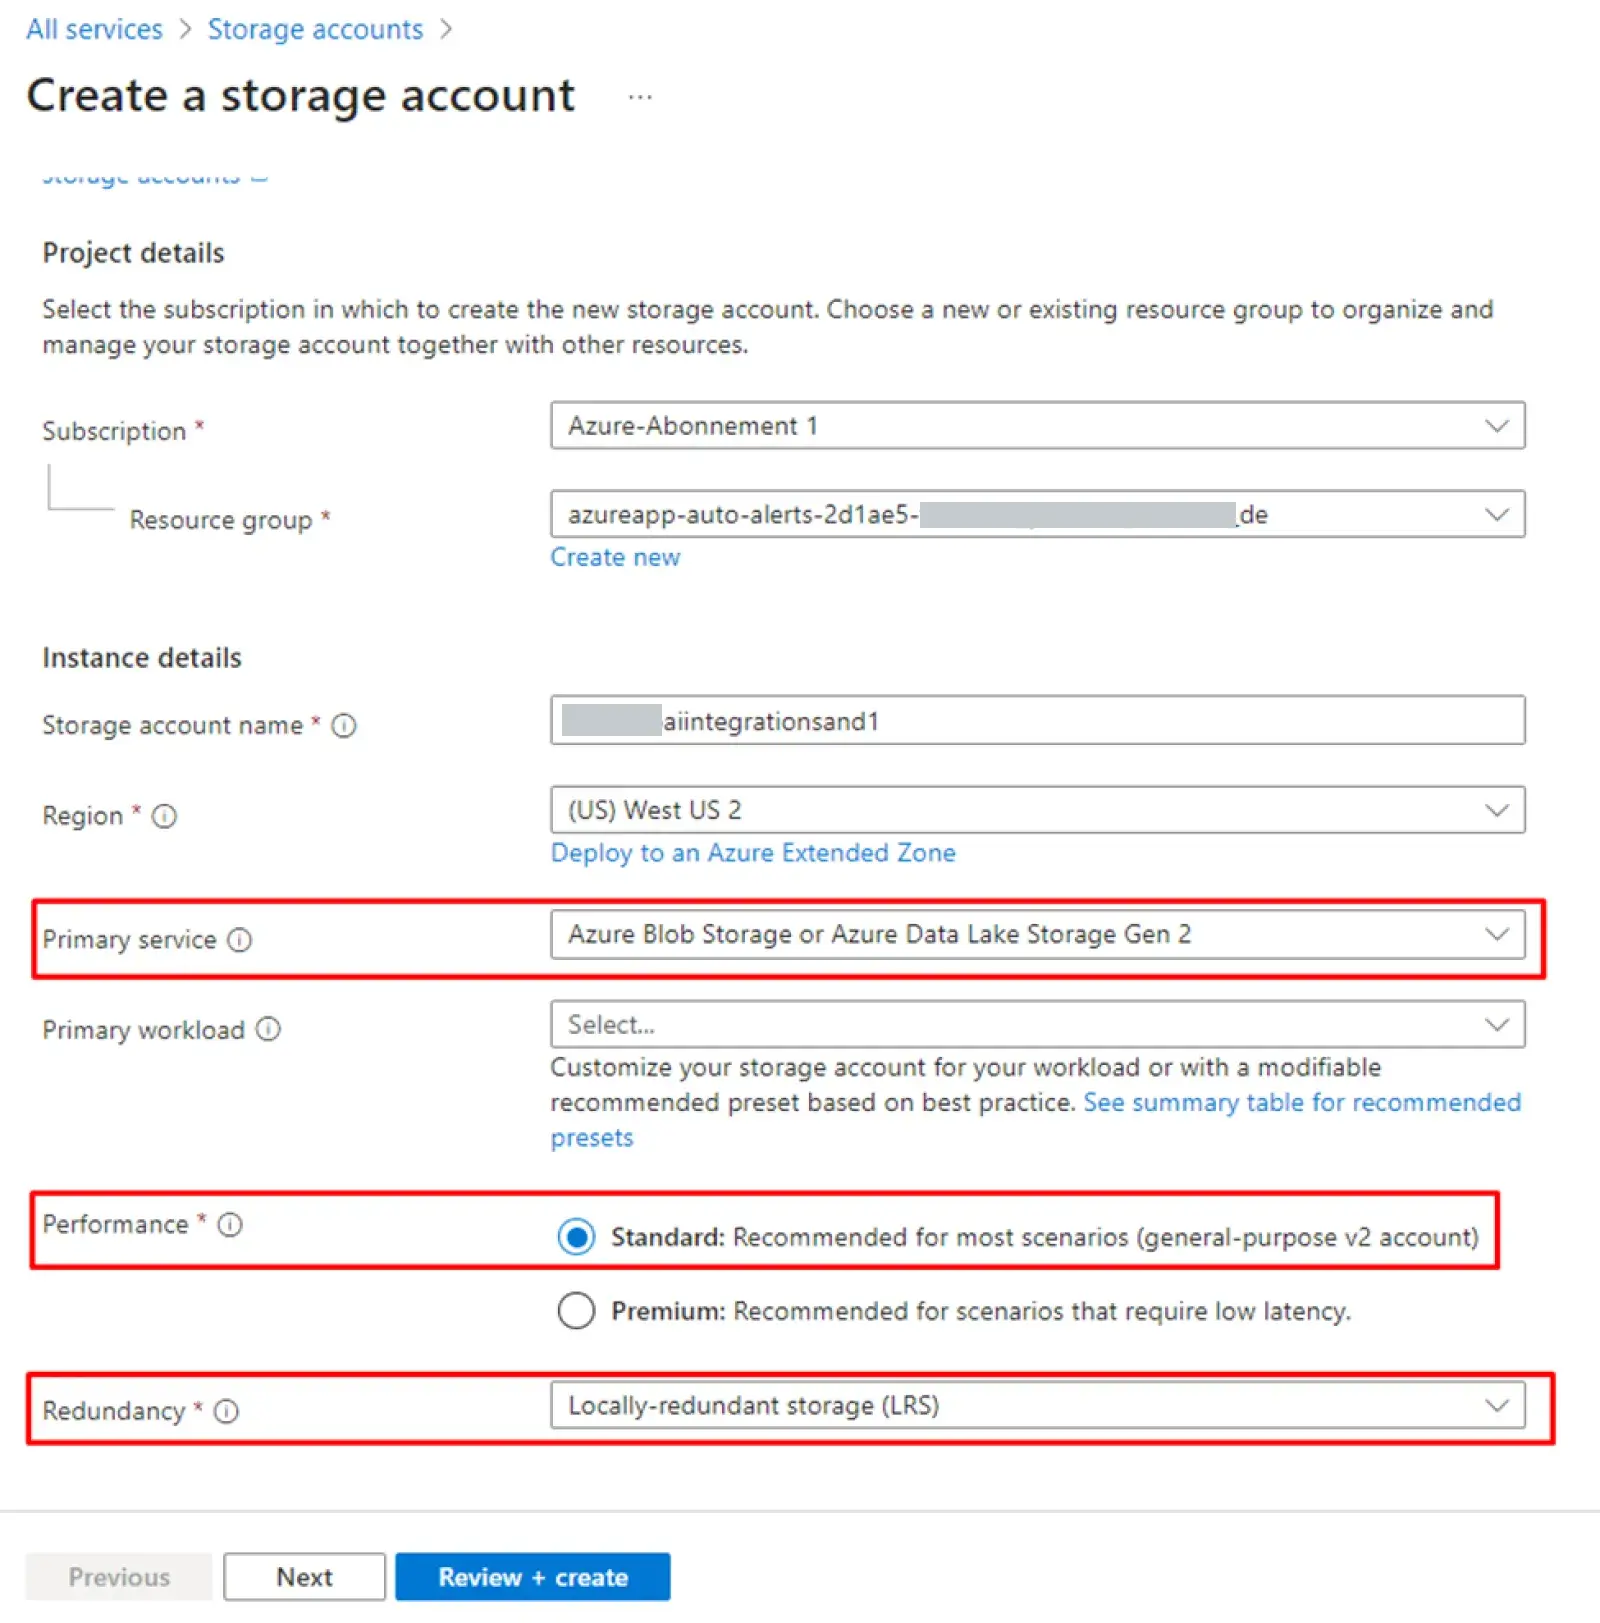The image size is (1600, 1623).
Task: Click the Storage account name info icon
Action: click(343, 725)
